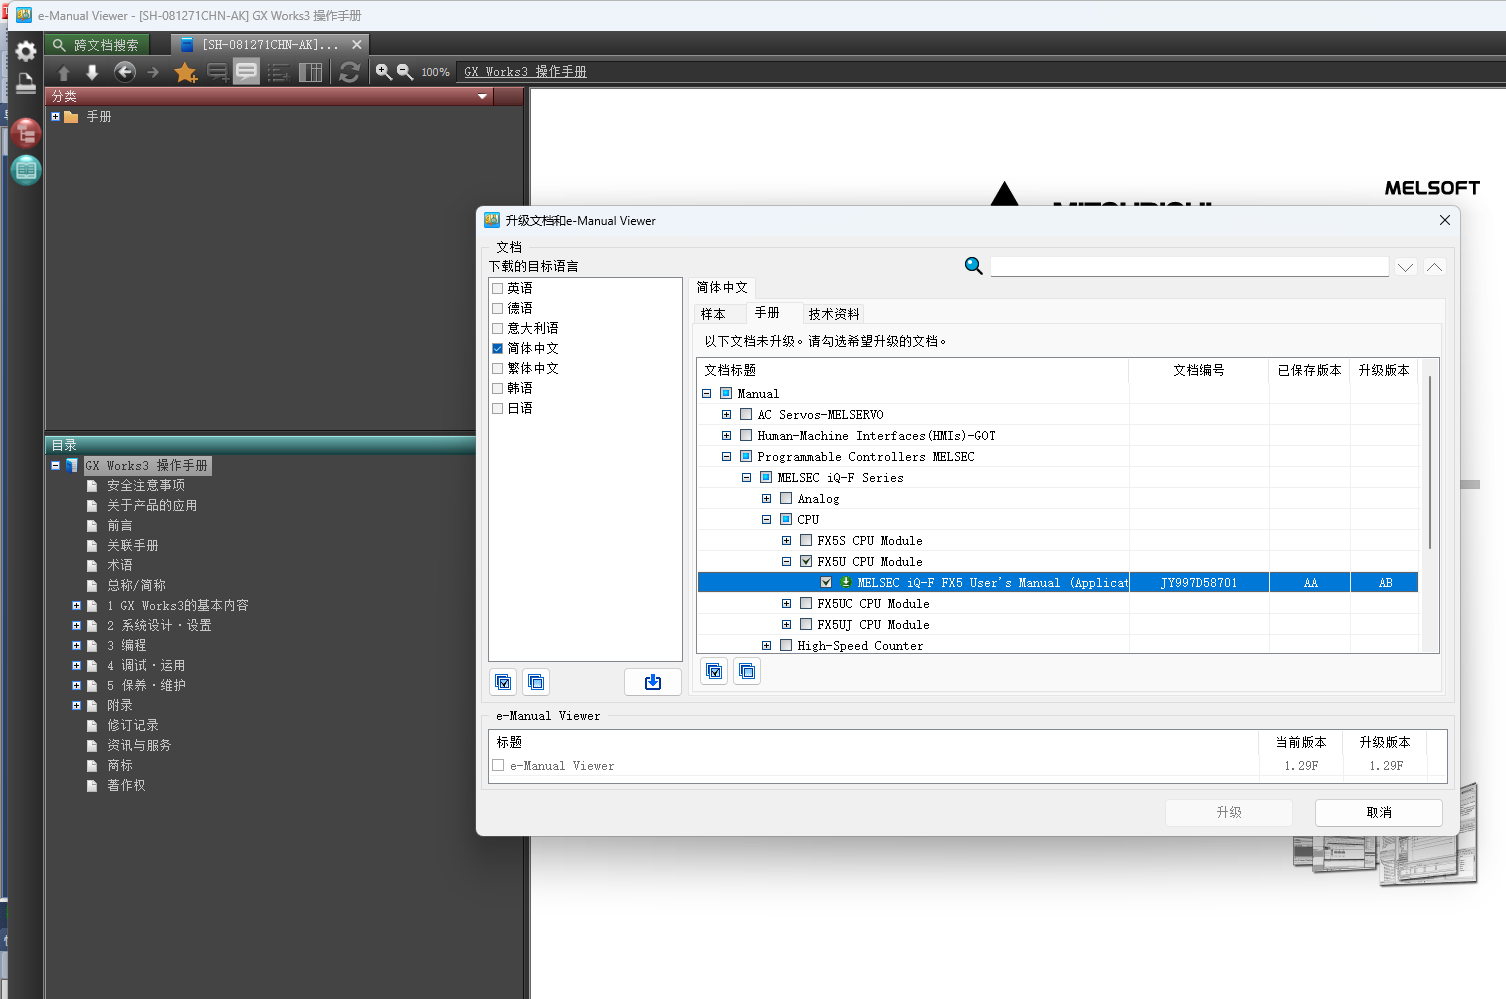Uncheck the 简体中文 language checkbox
The width and height of the screenshot is (1506, 999).
[x=497, y=348]
